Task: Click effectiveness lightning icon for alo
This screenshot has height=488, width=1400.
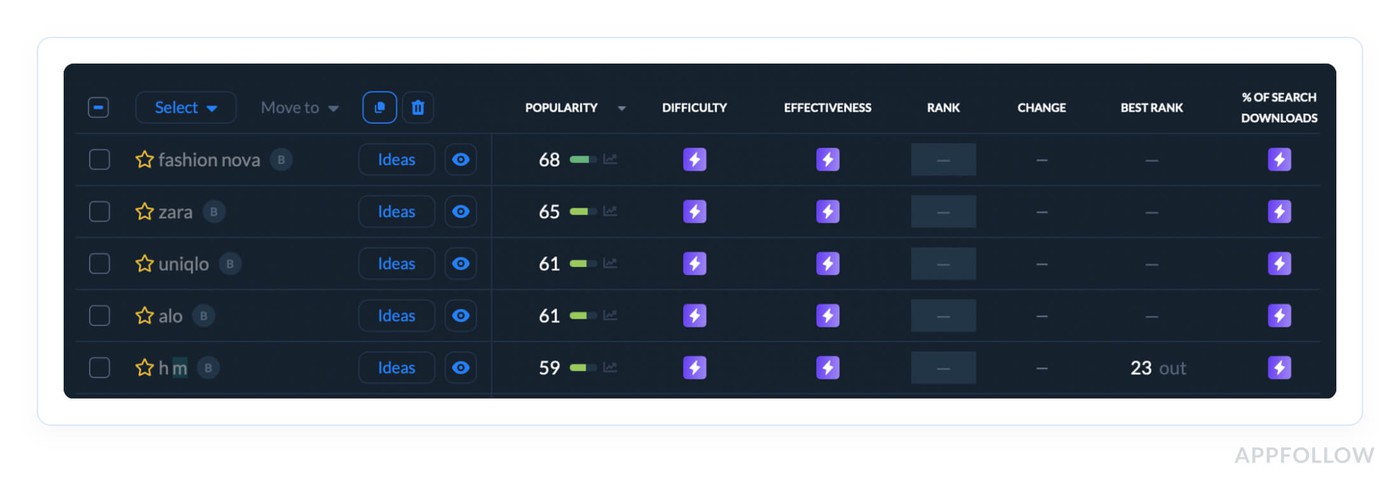Action: (x=827, y=316)
